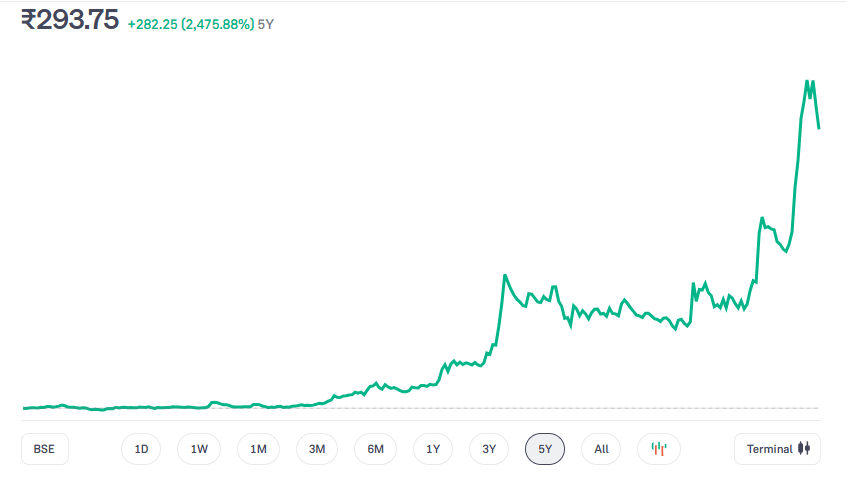Image resolution: width=846 pixels, height=483 pixels.
Task: Select the 1W time range
Action: 199,449
